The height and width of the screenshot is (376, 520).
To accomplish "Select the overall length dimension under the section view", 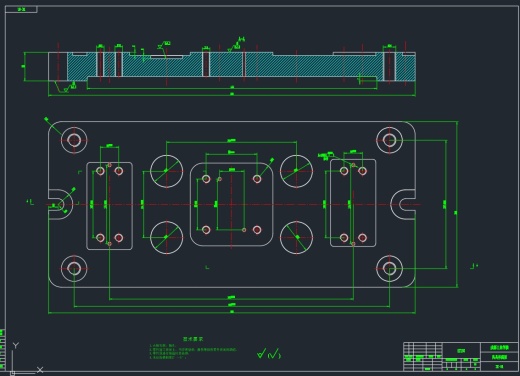I will [232, 95].
